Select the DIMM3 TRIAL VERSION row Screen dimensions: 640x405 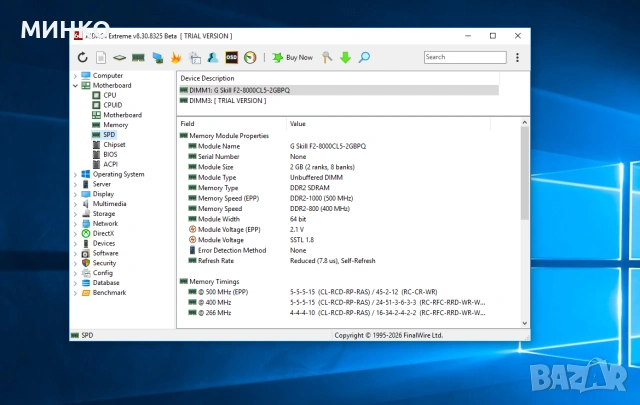[x=338, y=100]
